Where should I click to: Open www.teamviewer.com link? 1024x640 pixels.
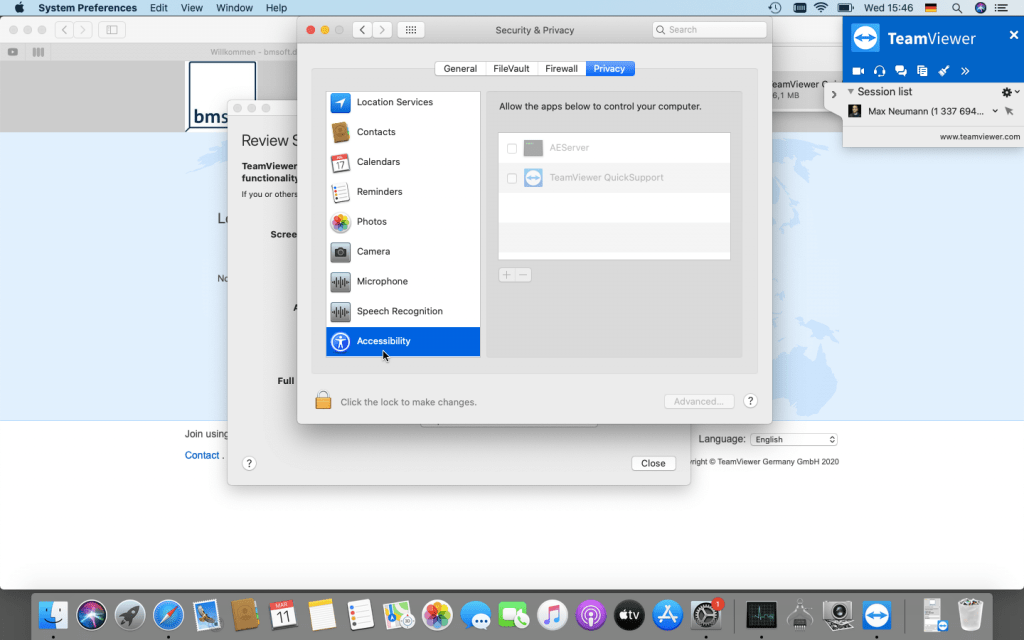coord(980,136)
